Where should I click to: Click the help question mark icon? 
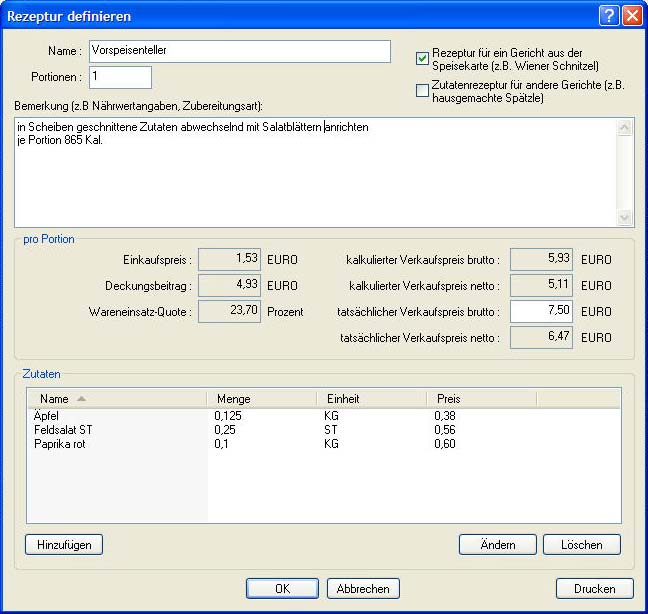tap(609, 16)
